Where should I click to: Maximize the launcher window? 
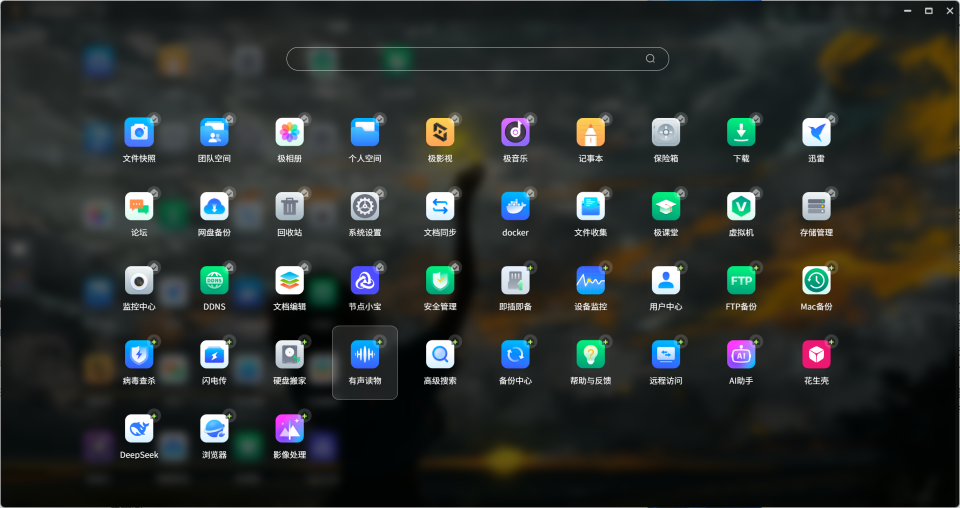point(928,10)
